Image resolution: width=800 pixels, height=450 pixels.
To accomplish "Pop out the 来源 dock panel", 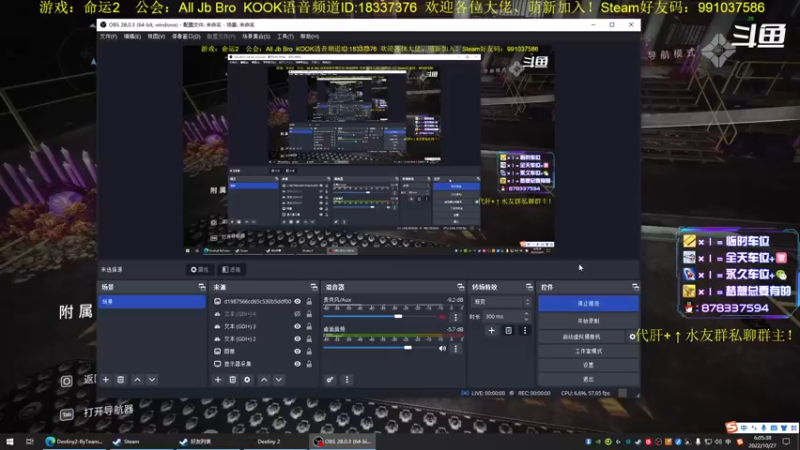I will point(313,287).
